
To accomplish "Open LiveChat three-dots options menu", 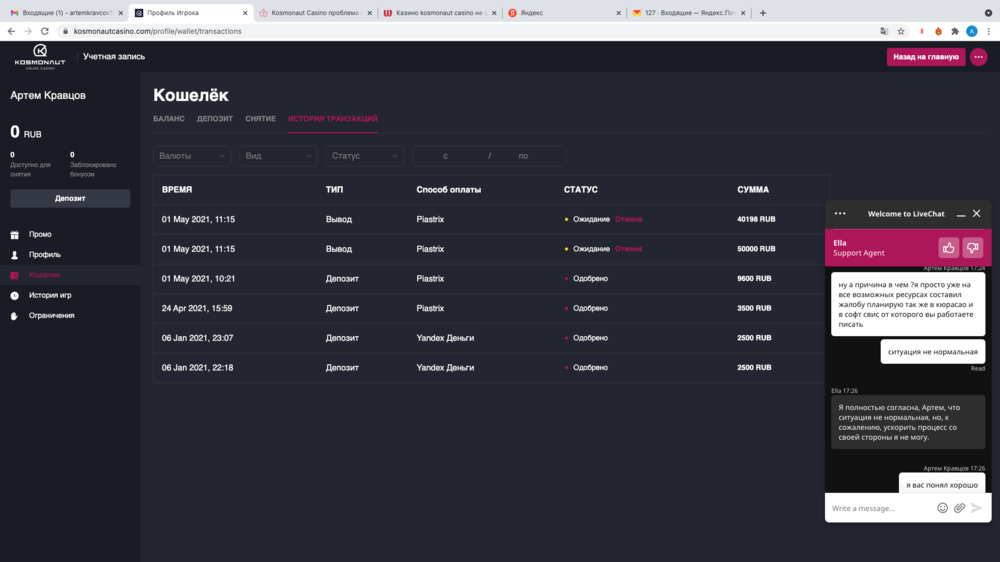I will click(x=840, y=213).
